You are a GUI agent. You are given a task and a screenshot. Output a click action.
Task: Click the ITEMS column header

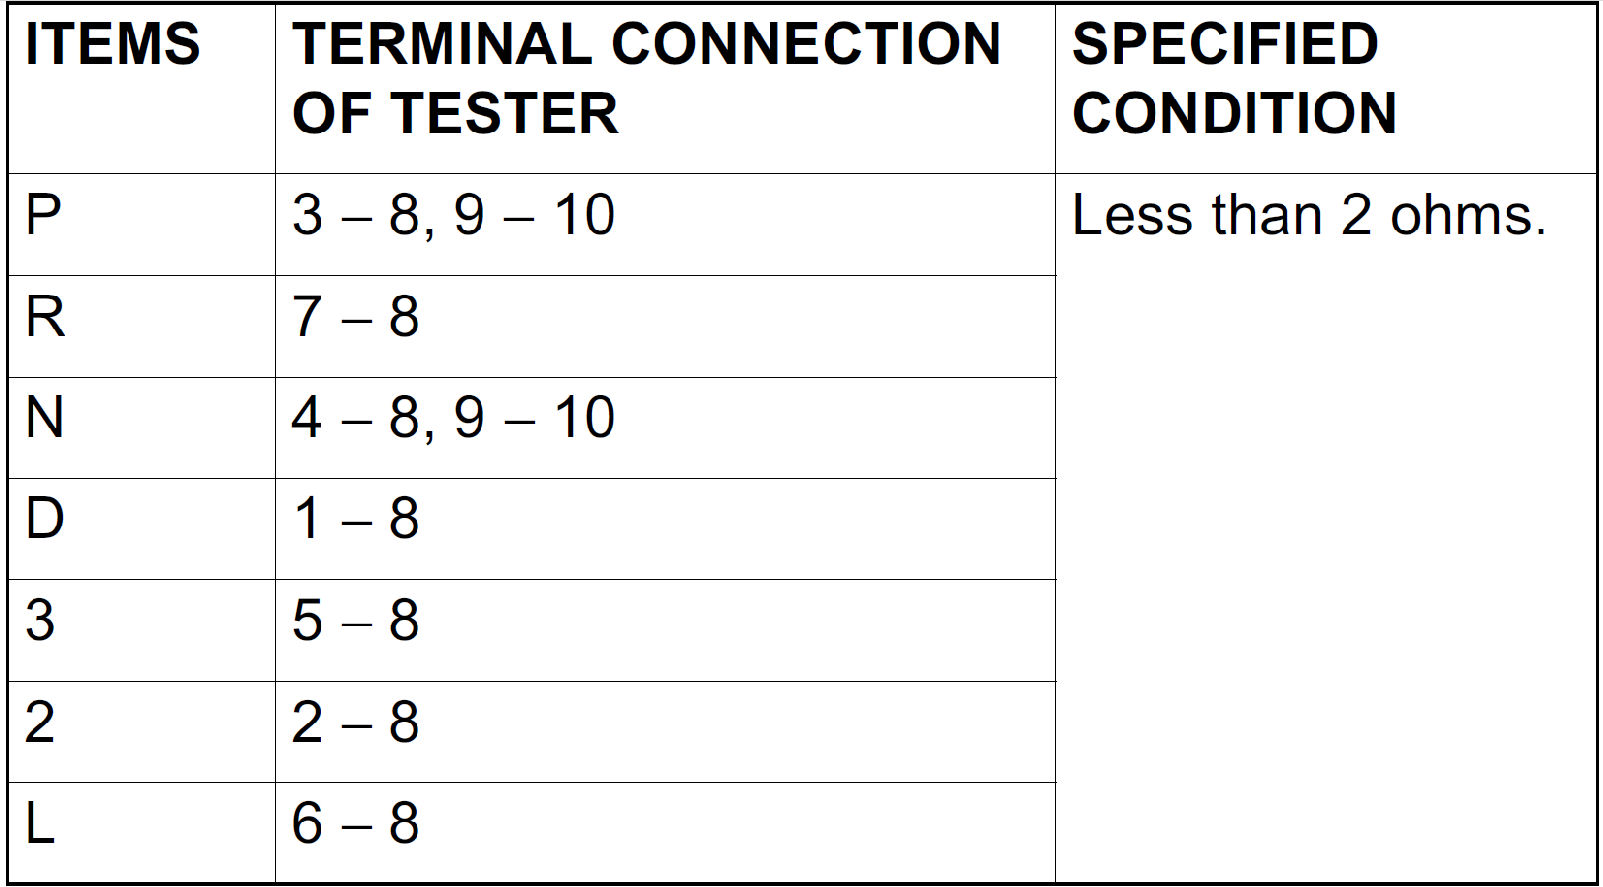tap(112, 45)
